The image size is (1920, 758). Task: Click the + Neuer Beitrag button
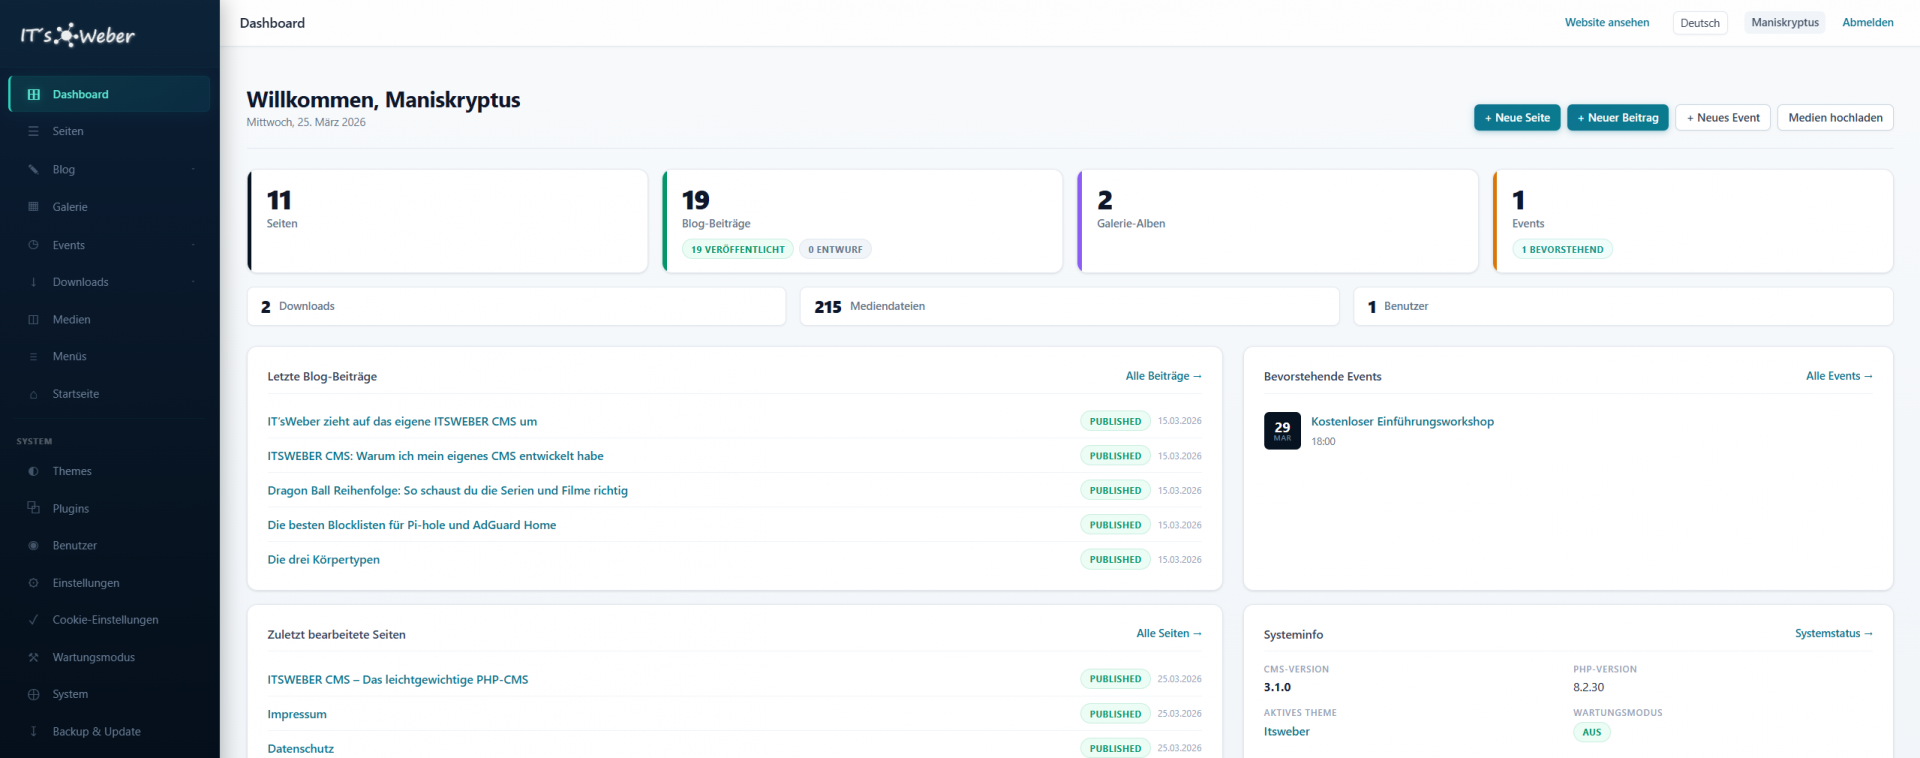1618,118
